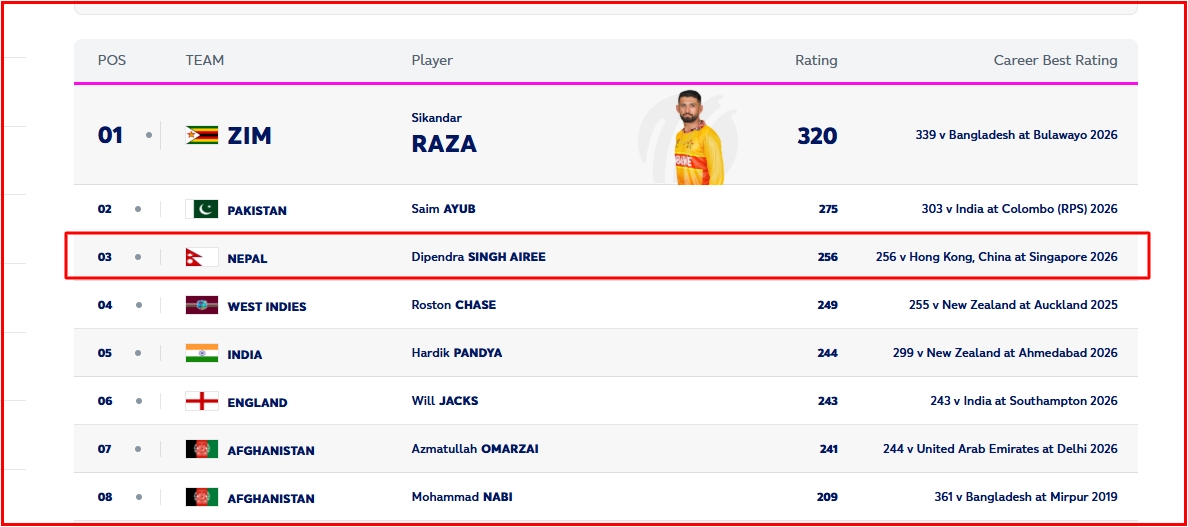Open Sikandar RAZA player profile
Image resolution: width=1188 pixels, height=527 pixels.
pyautogui.click(x=444, y=135)
